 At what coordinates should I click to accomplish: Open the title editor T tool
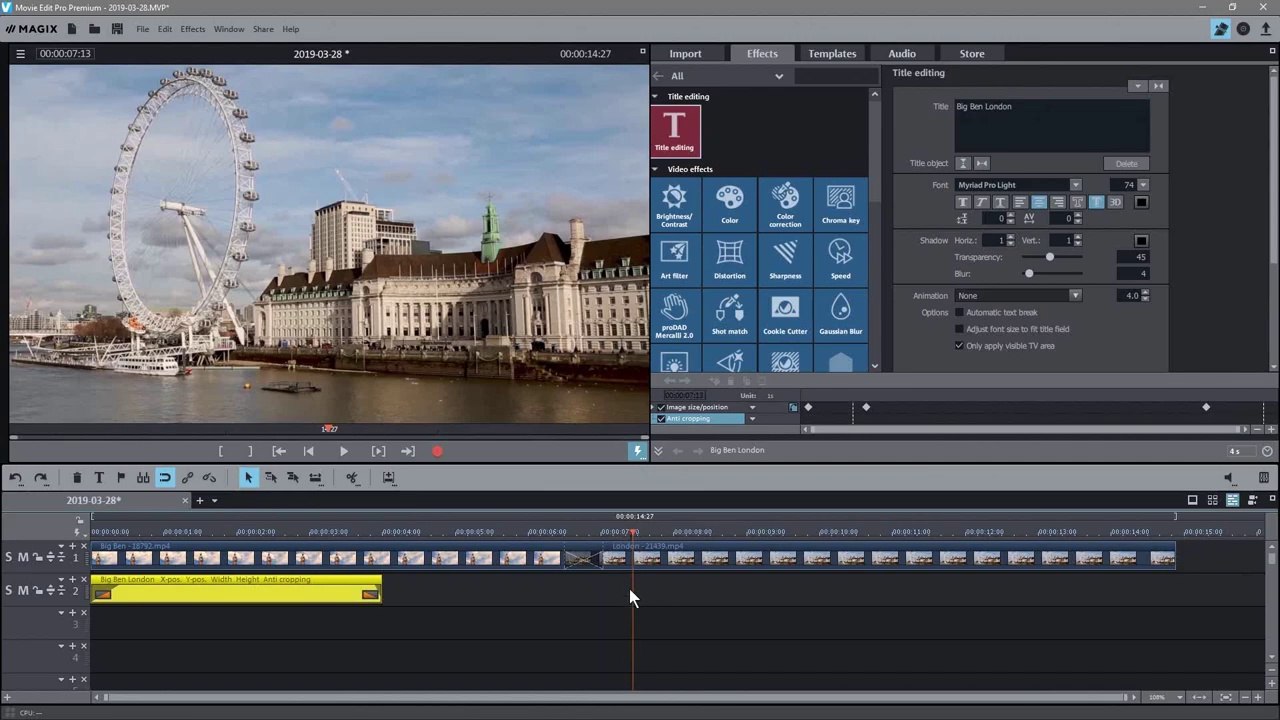click(x=99, y=478)
